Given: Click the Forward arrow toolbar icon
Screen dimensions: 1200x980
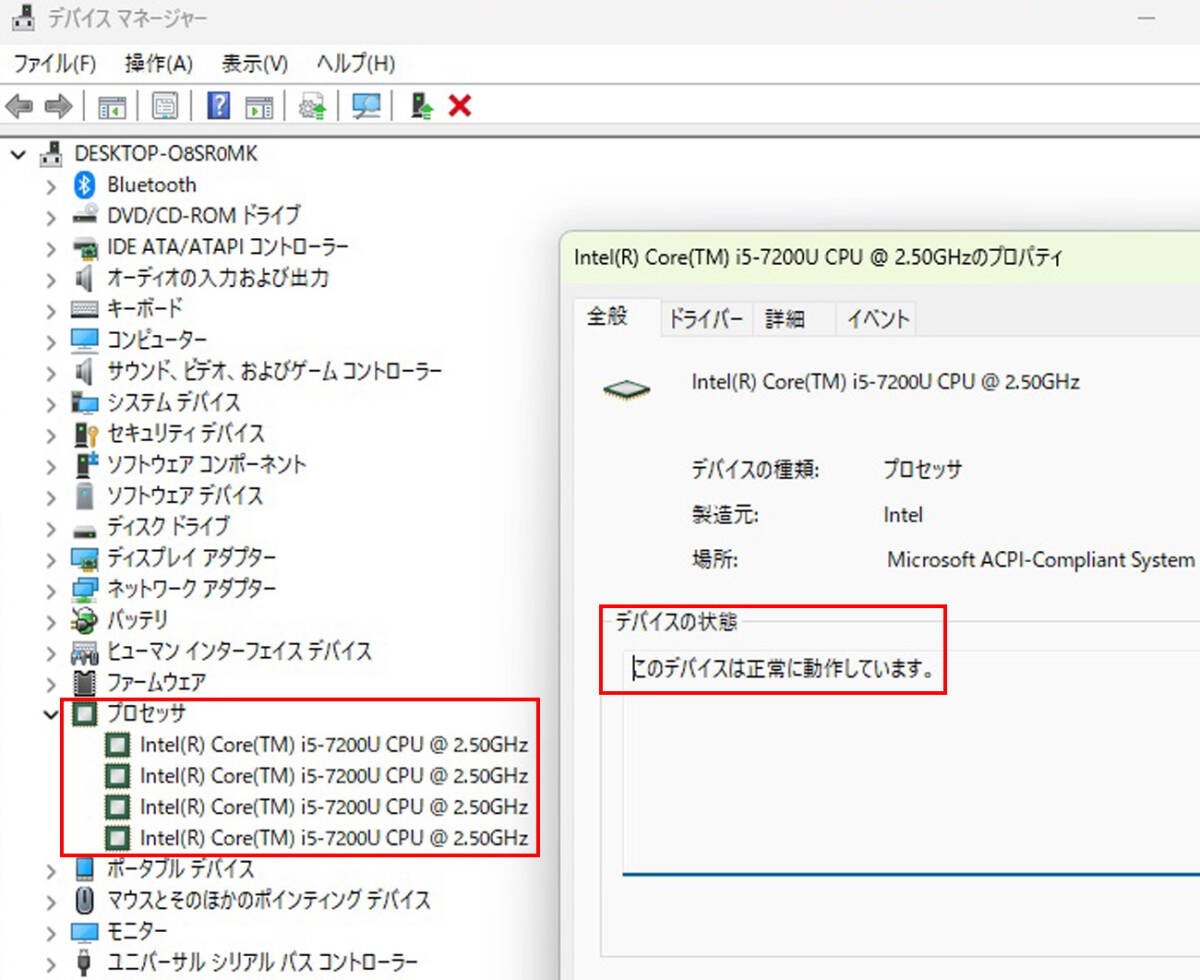Looking at the screenshot, I should click(57, 106).
